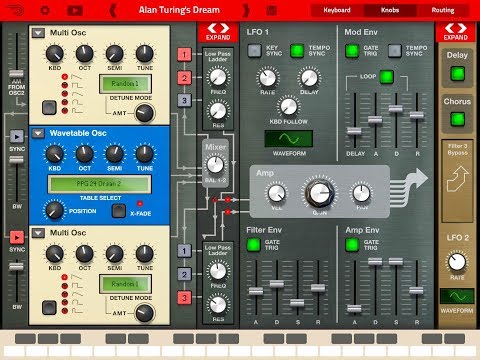Viewport: 480px width, 360px height.
Task: Select upper filter routing button 3
Action: coord(184,100)
